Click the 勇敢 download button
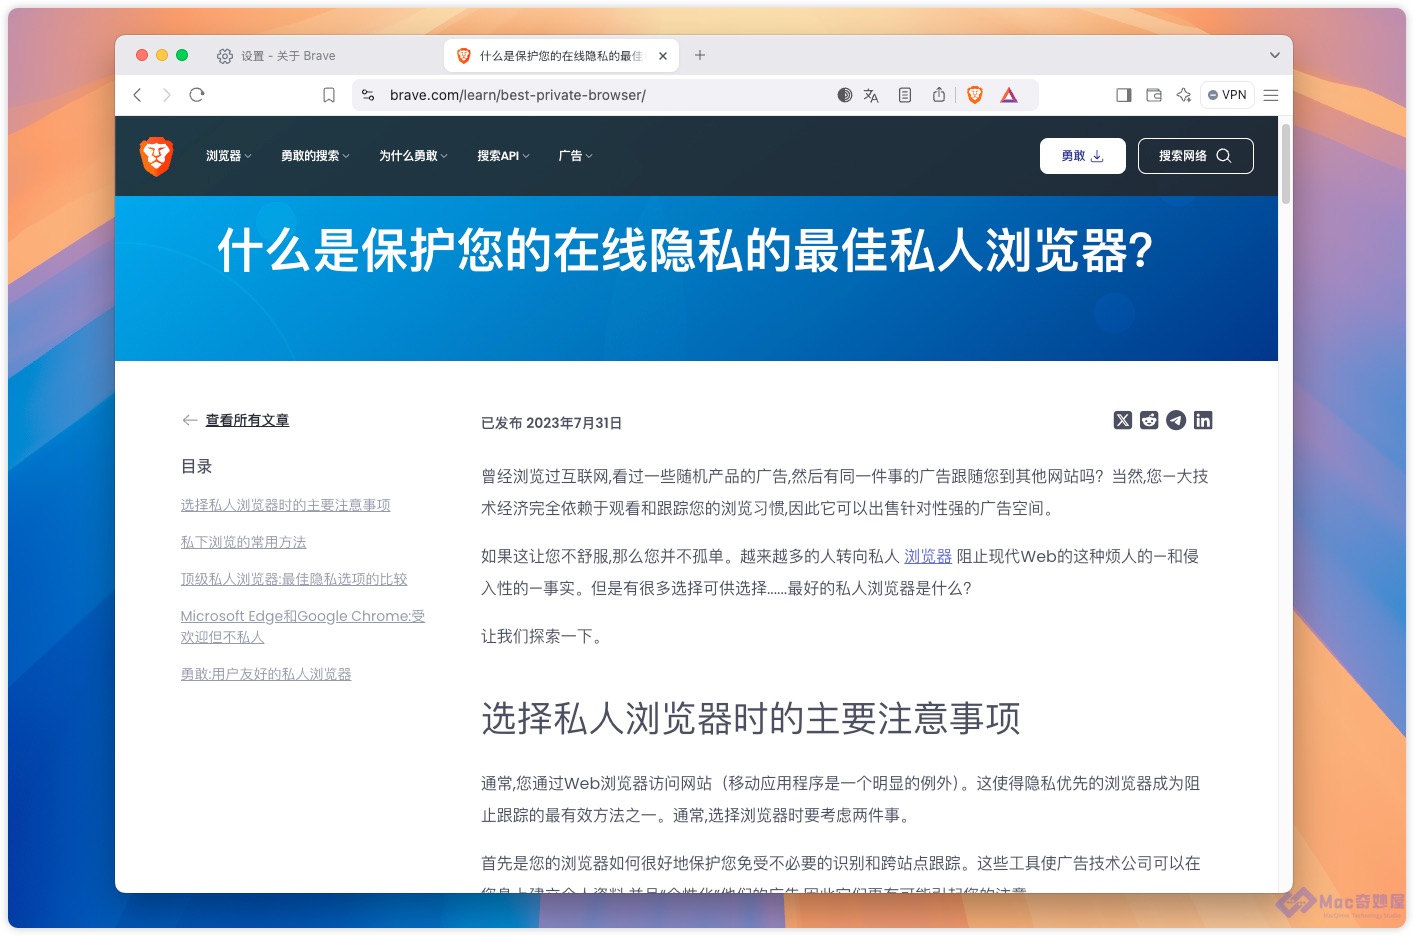 (x=1083, y=156)
